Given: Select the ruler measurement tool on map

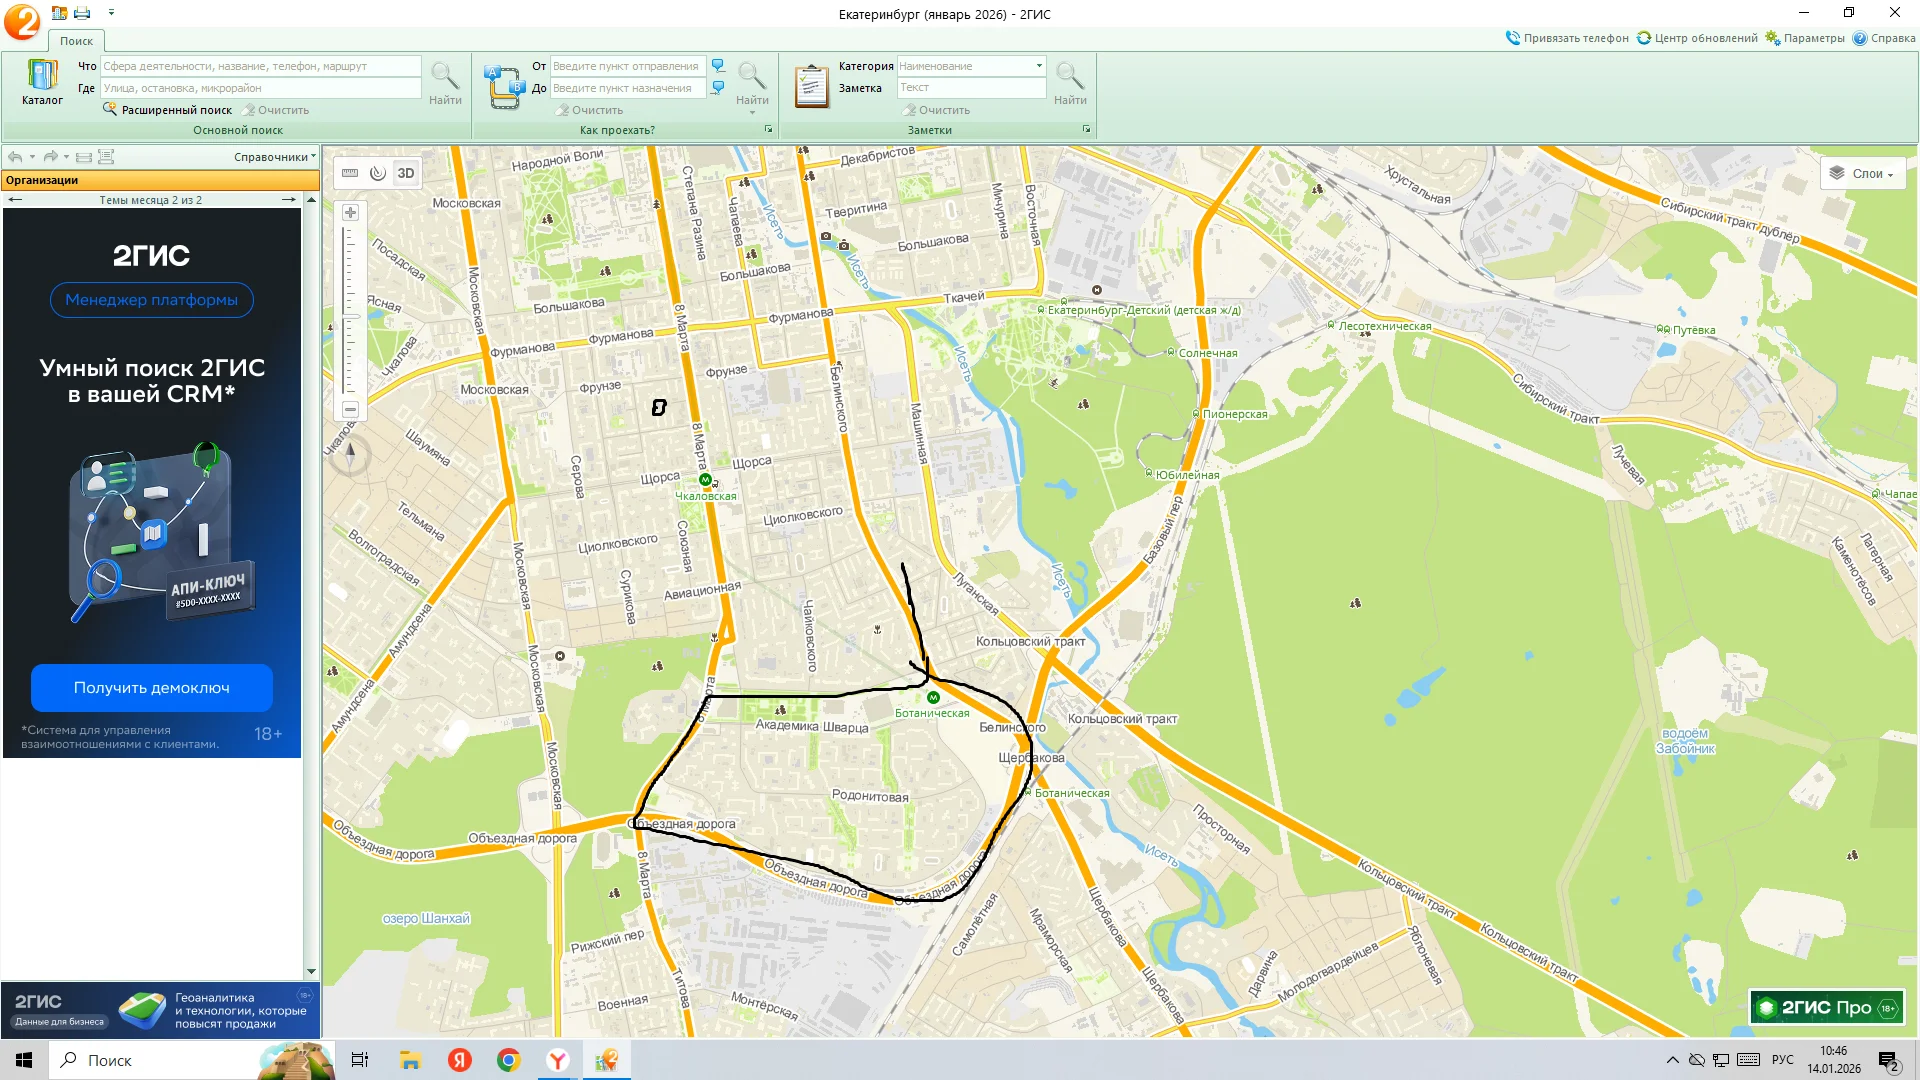Looking at the screenshot, I should click(x=350, y=173).
